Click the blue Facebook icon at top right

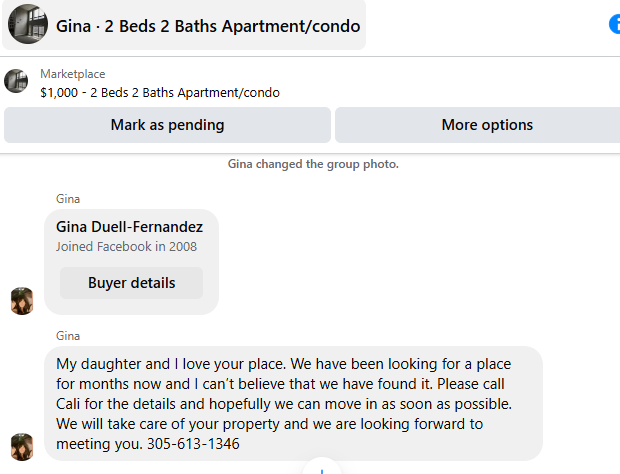pos(614,25)
